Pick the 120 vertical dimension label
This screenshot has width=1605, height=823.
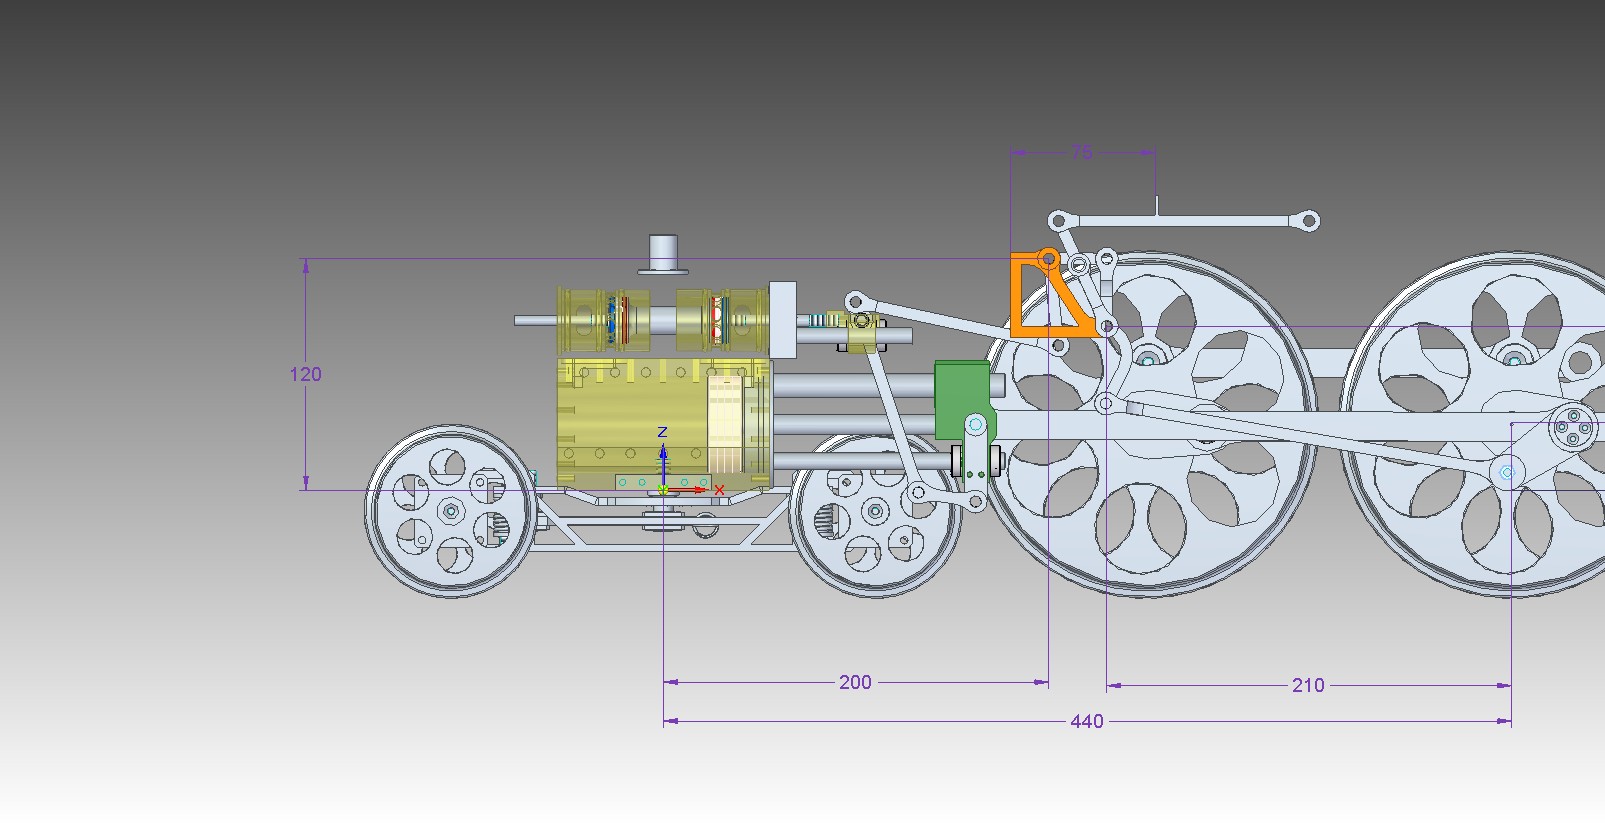(305, 374)
